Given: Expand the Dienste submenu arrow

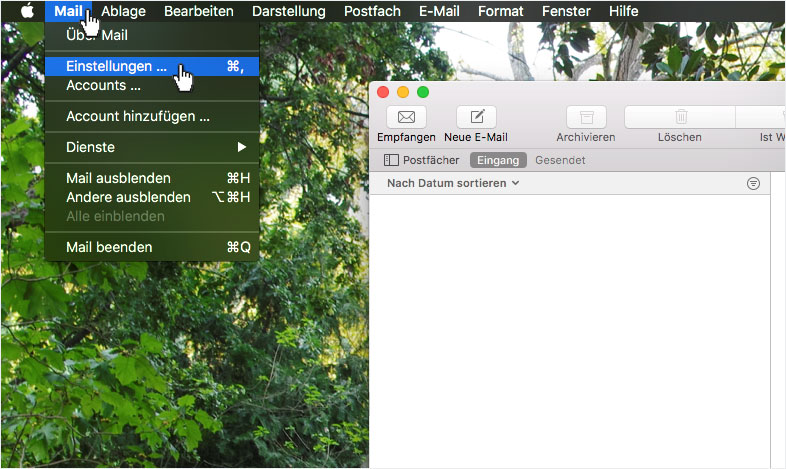Looking at the screenshot, I should (x=242, y=147).
